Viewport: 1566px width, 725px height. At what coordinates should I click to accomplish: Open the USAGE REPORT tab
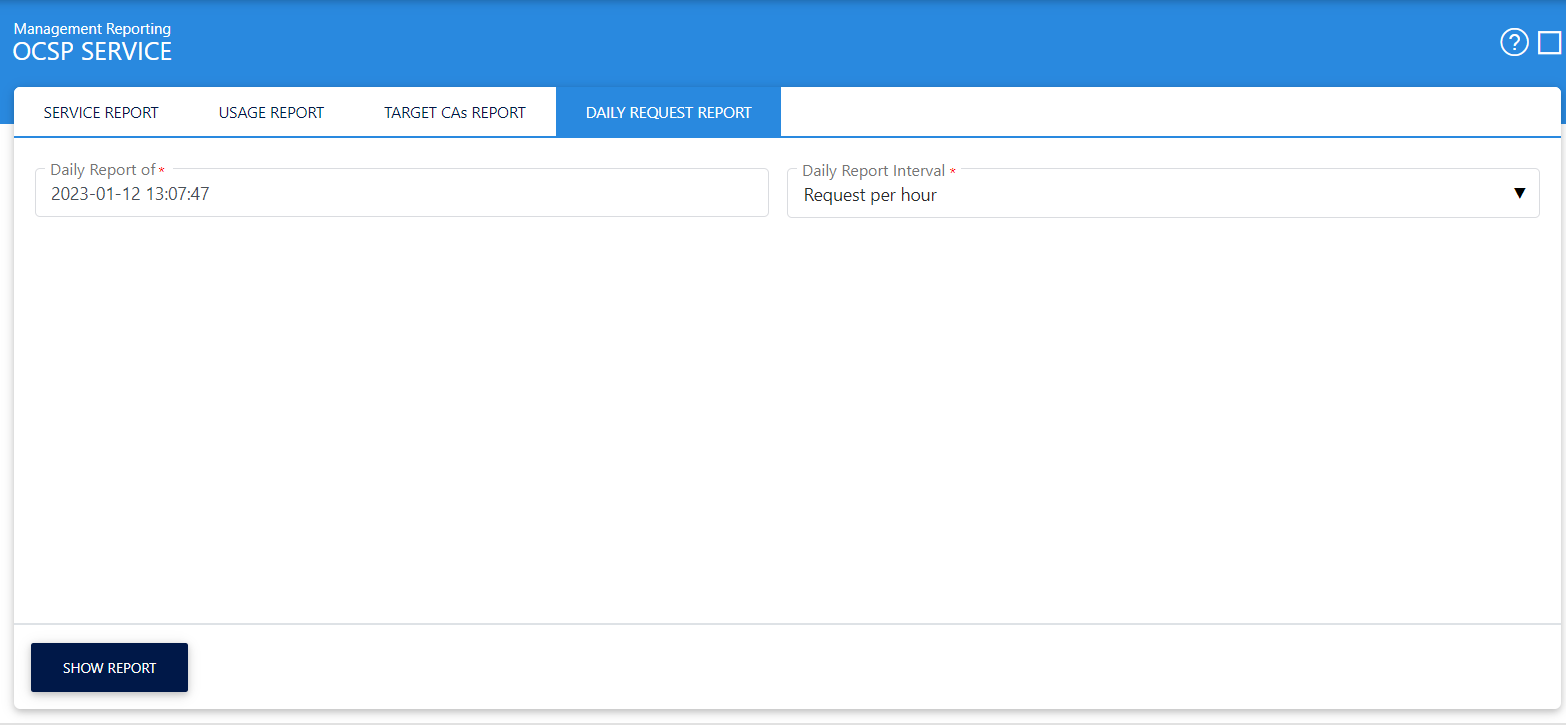tap(271, 113)
